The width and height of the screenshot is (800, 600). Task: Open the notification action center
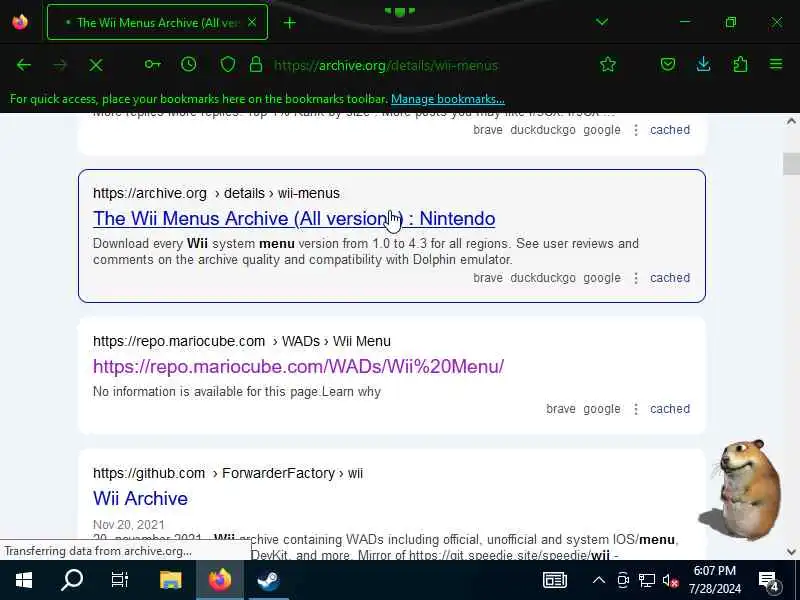click(768, 580)
